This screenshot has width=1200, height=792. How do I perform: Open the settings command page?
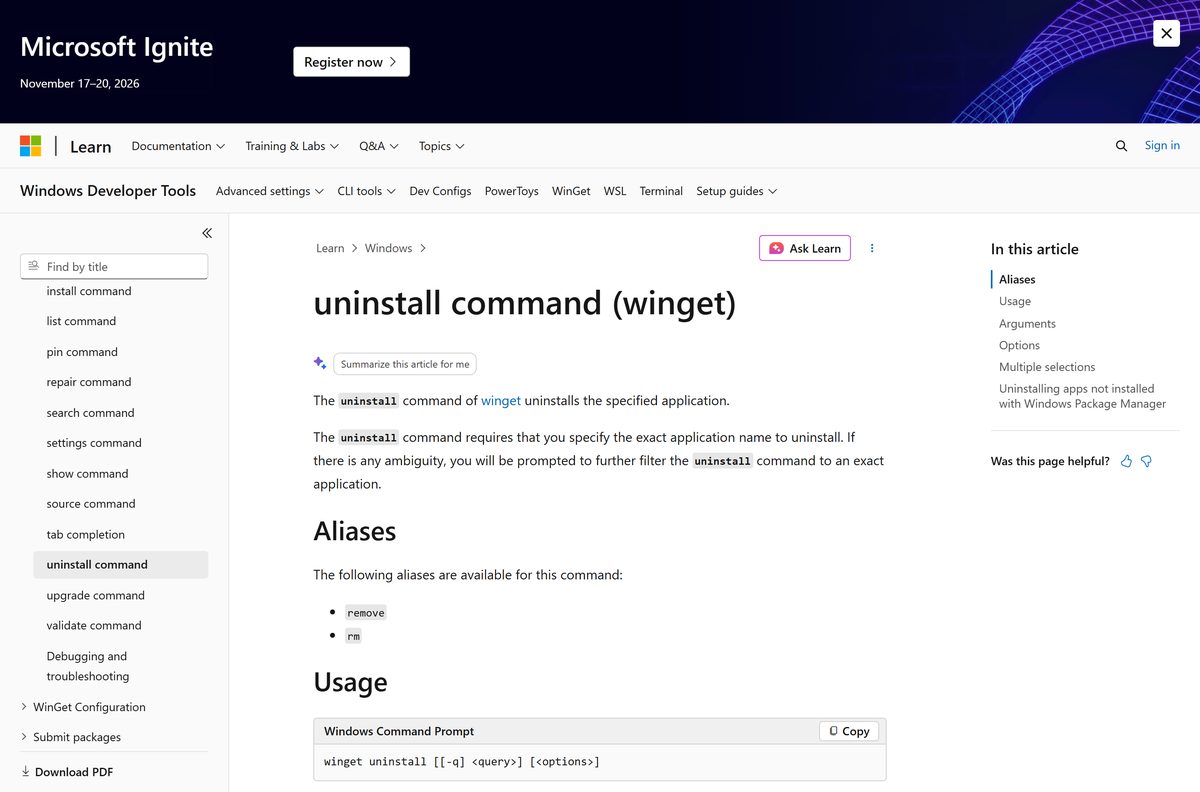(94, 443)
